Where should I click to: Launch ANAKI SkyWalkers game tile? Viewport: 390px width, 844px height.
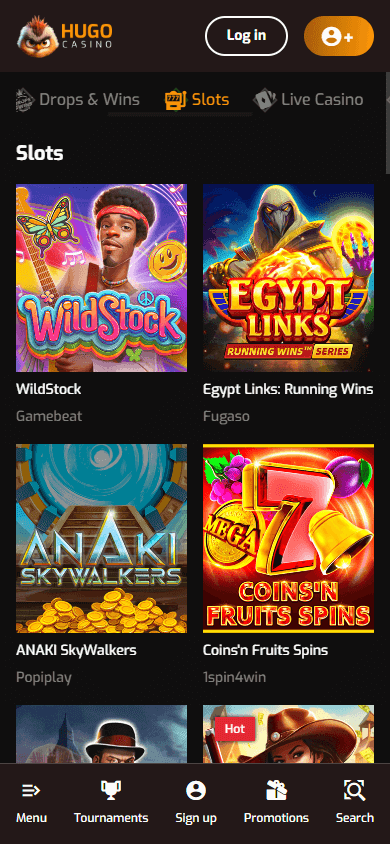tap(102, 538)
